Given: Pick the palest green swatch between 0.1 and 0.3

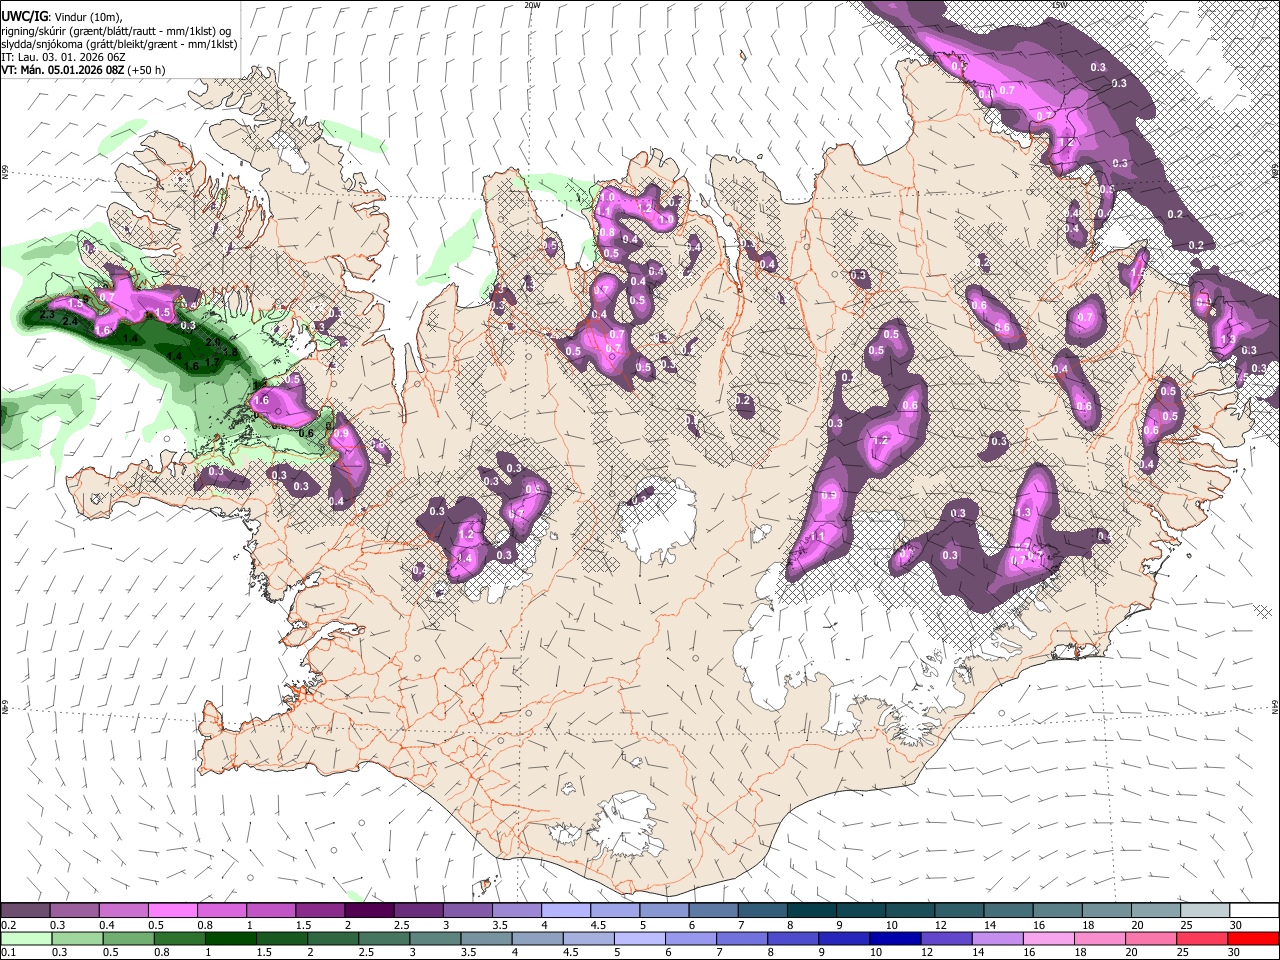Looking at the screenshot, I should tap(25, 939).
